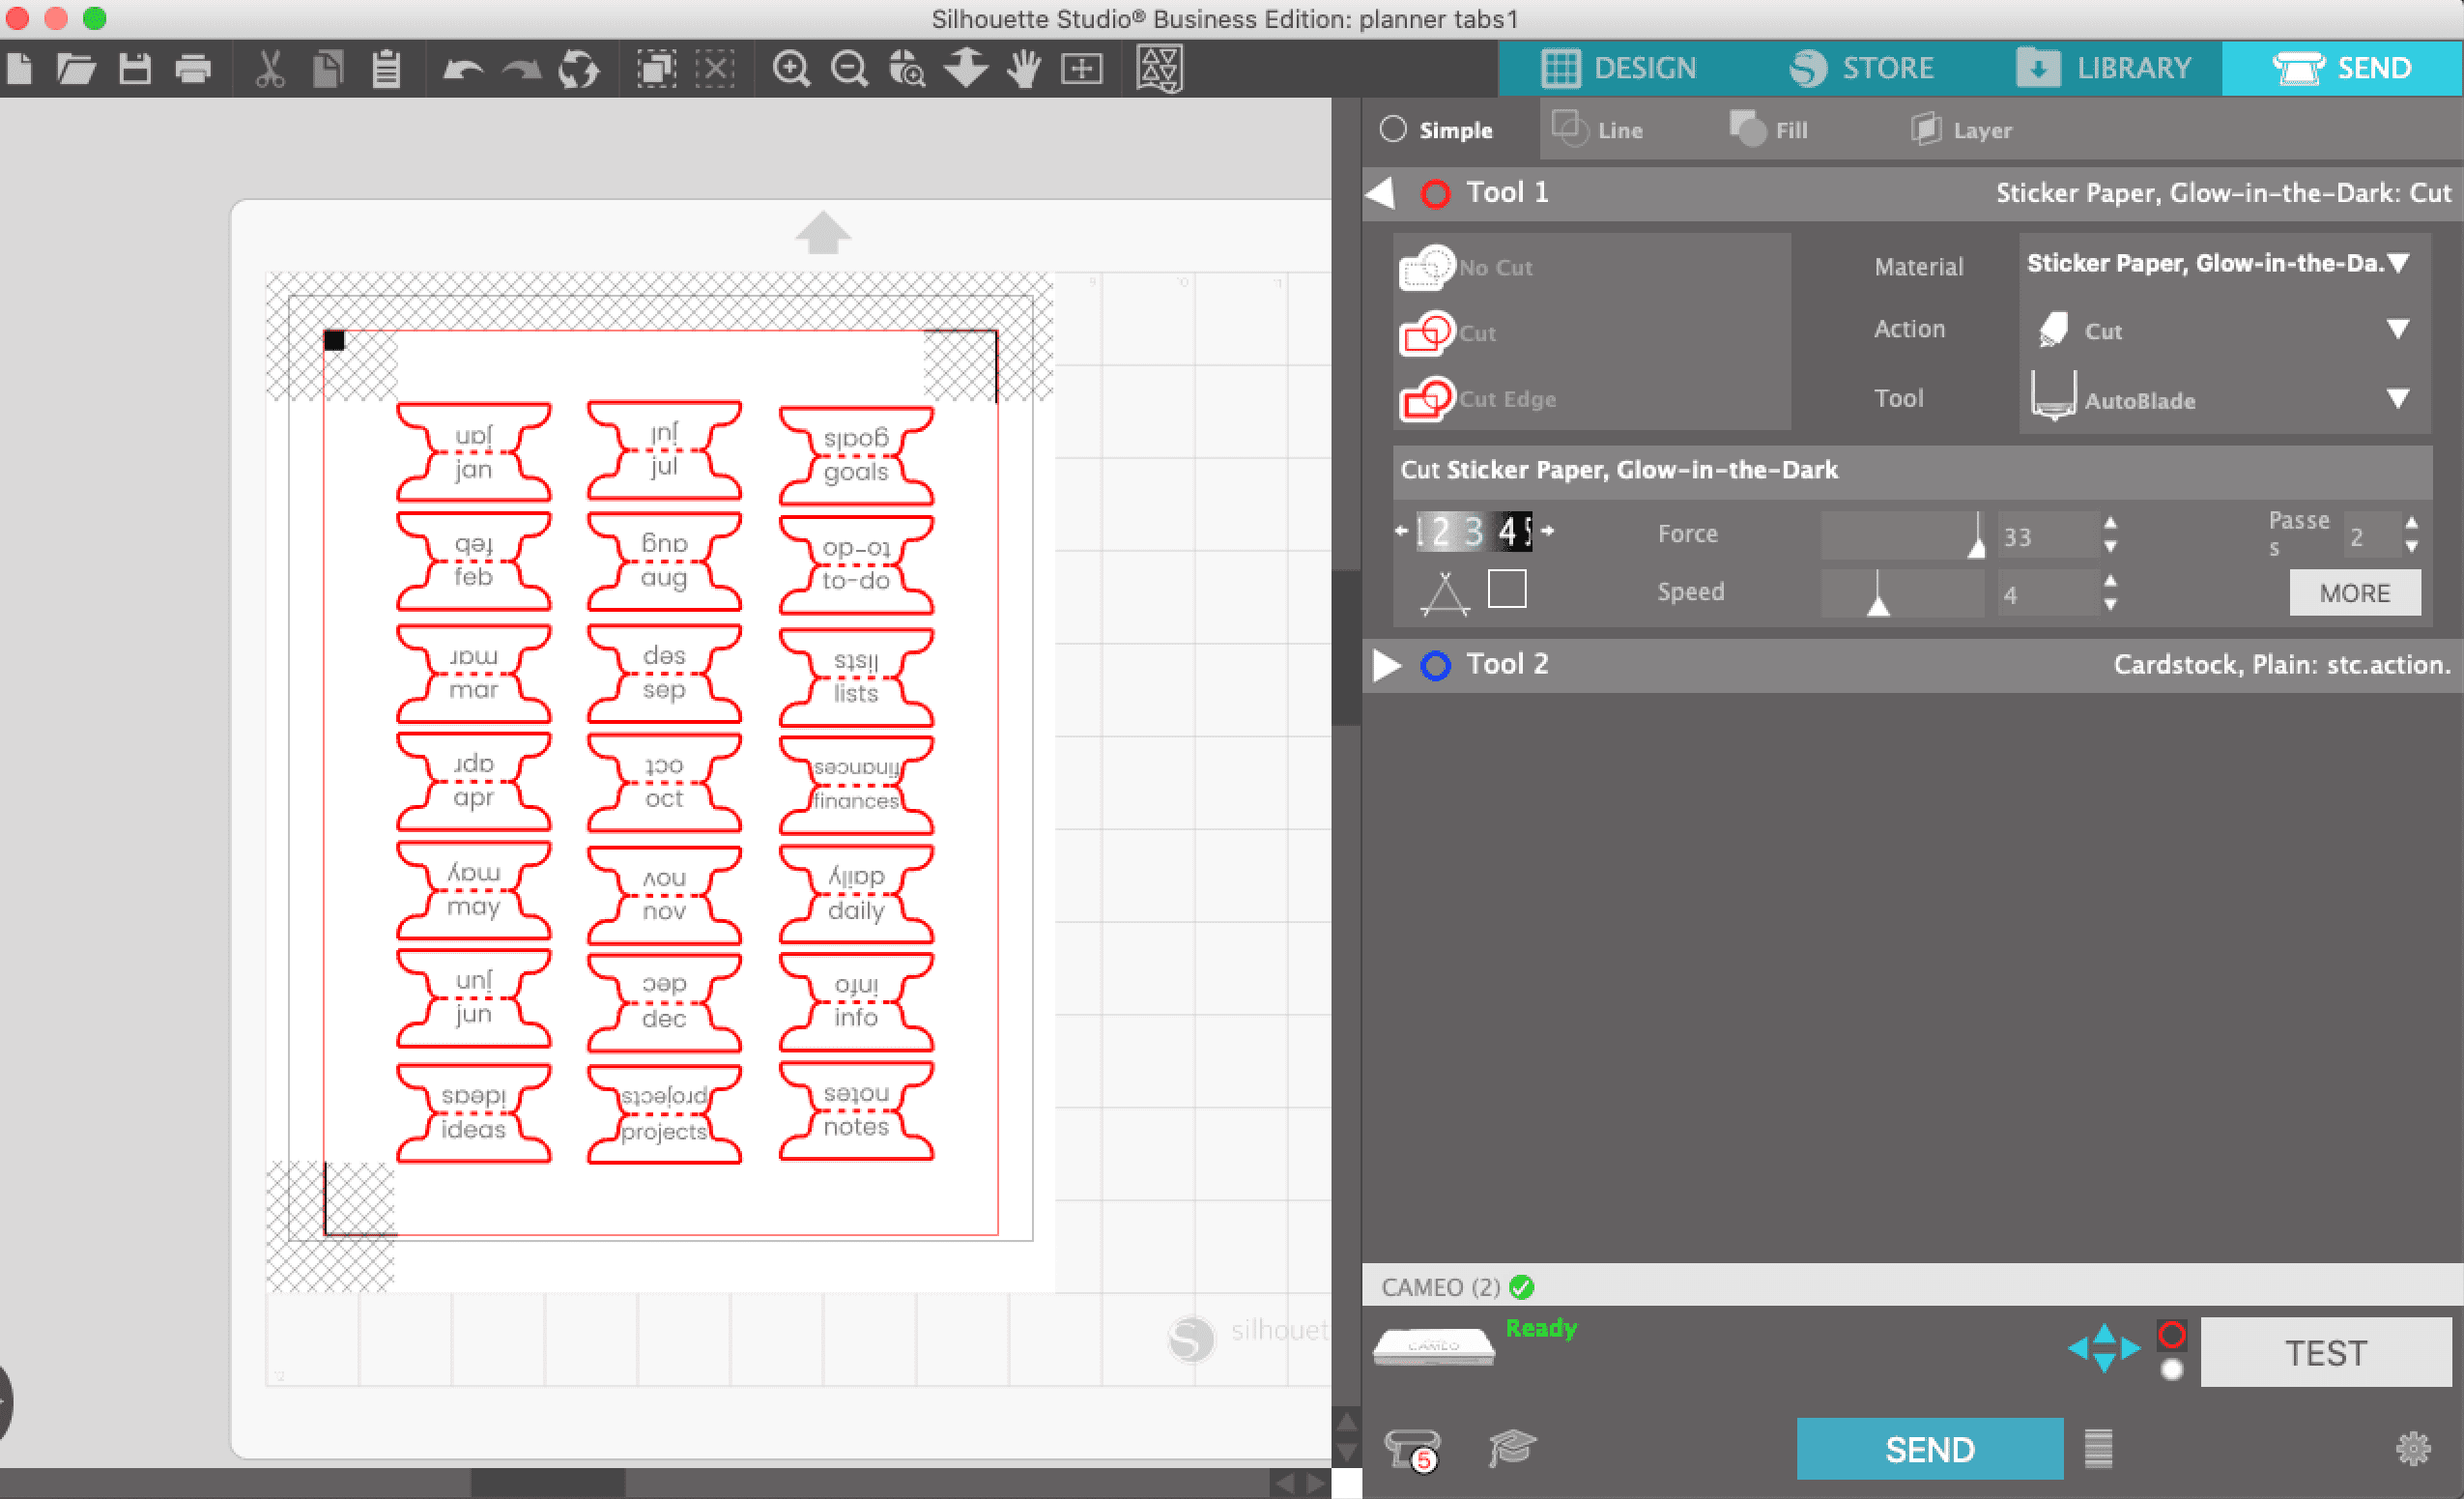This screenshot has width=2464, height=1499.
Task: Click the Undo arrow icon
Action: click(462, 69)
